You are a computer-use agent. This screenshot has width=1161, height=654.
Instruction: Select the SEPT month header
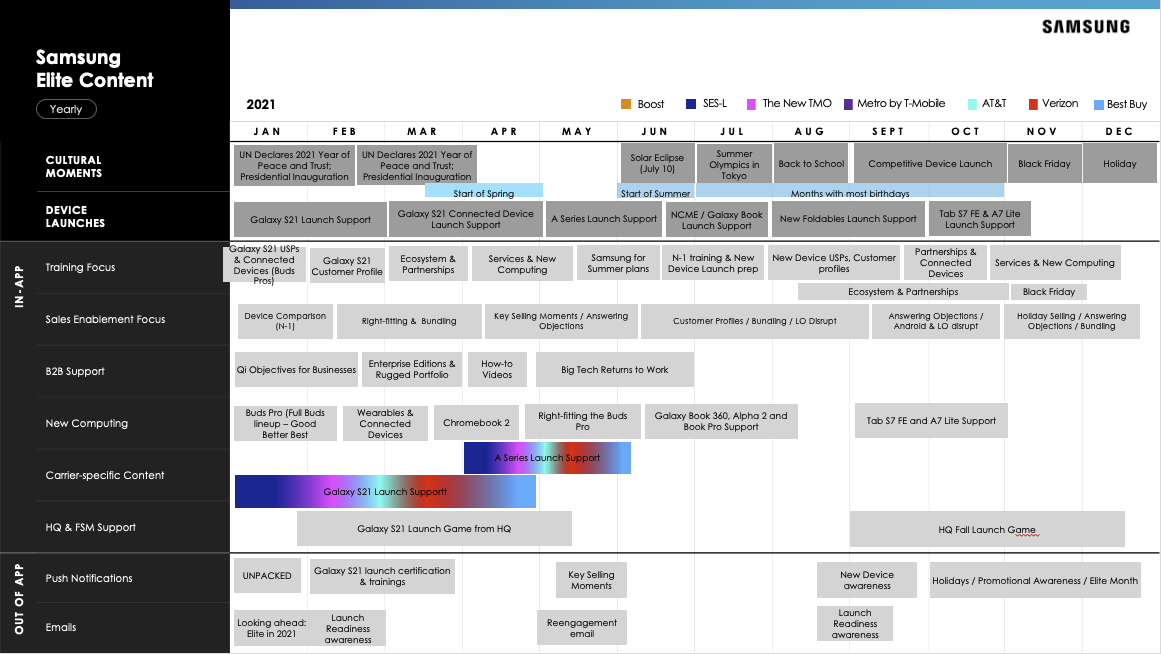coord(888,131)
